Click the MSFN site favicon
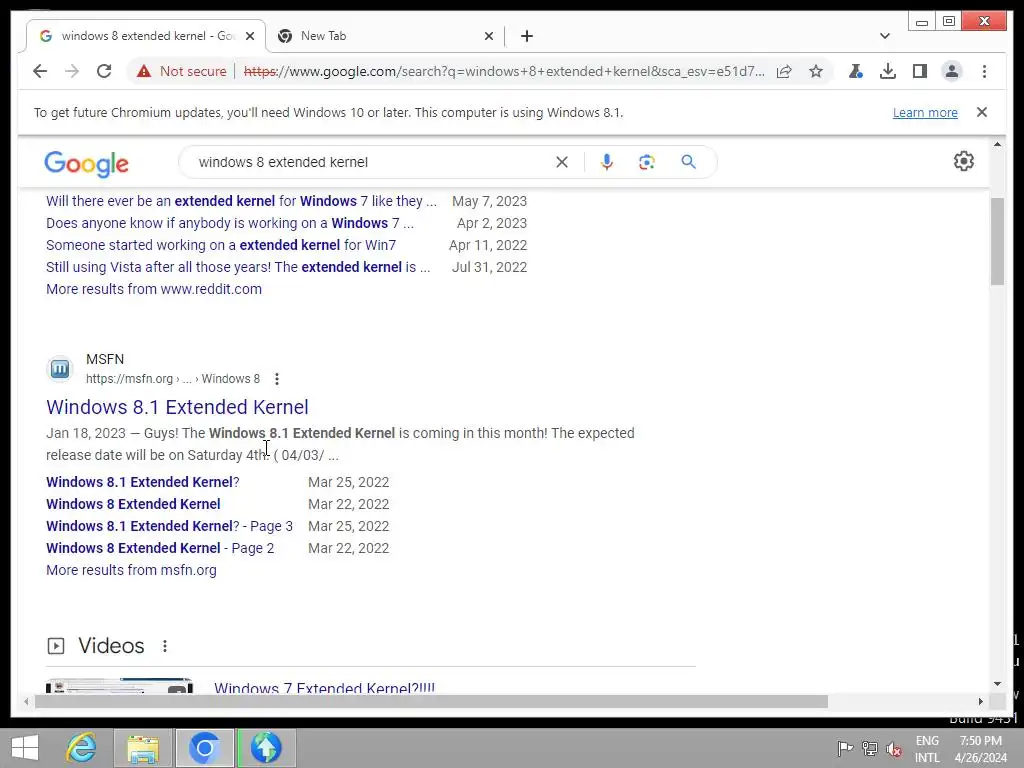The height and width of the screenshot is (768, 1024). (x=59, y=369)
